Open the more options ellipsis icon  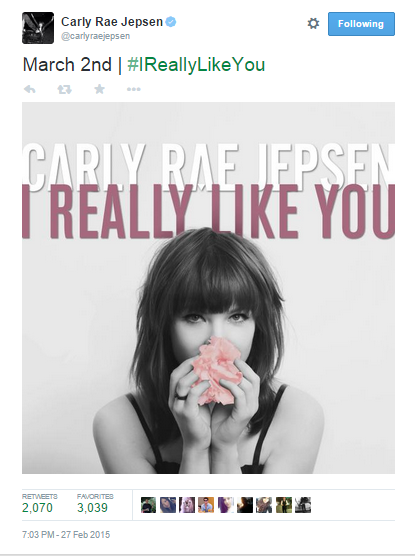click(x=134, y=89)
